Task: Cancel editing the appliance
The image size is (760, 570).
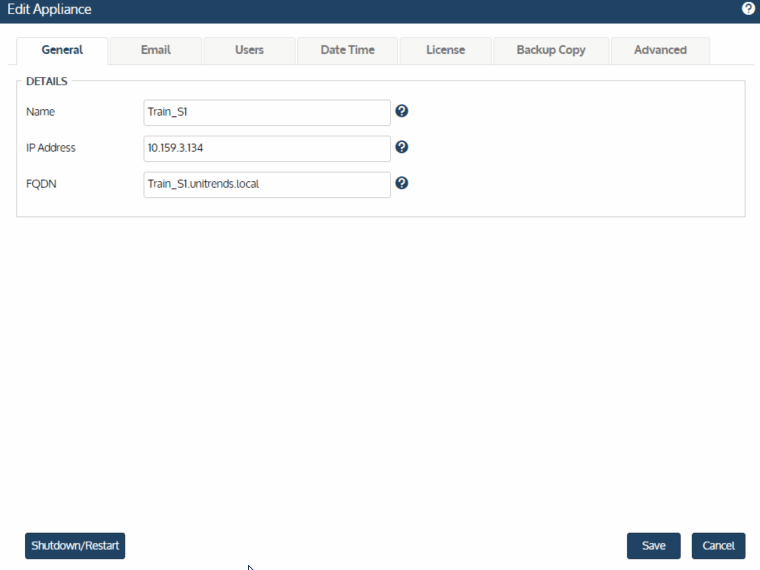Action: [x=718, y=546]
